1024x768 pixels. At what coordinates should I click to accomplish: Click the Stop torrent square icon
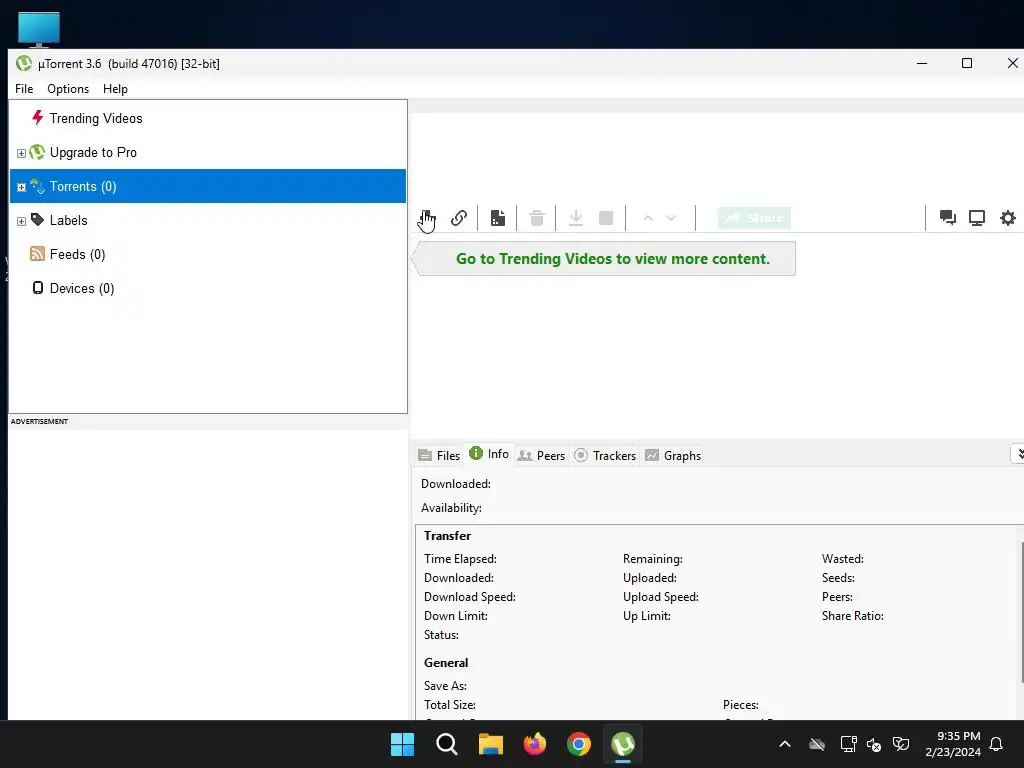(x=606, y=218)
